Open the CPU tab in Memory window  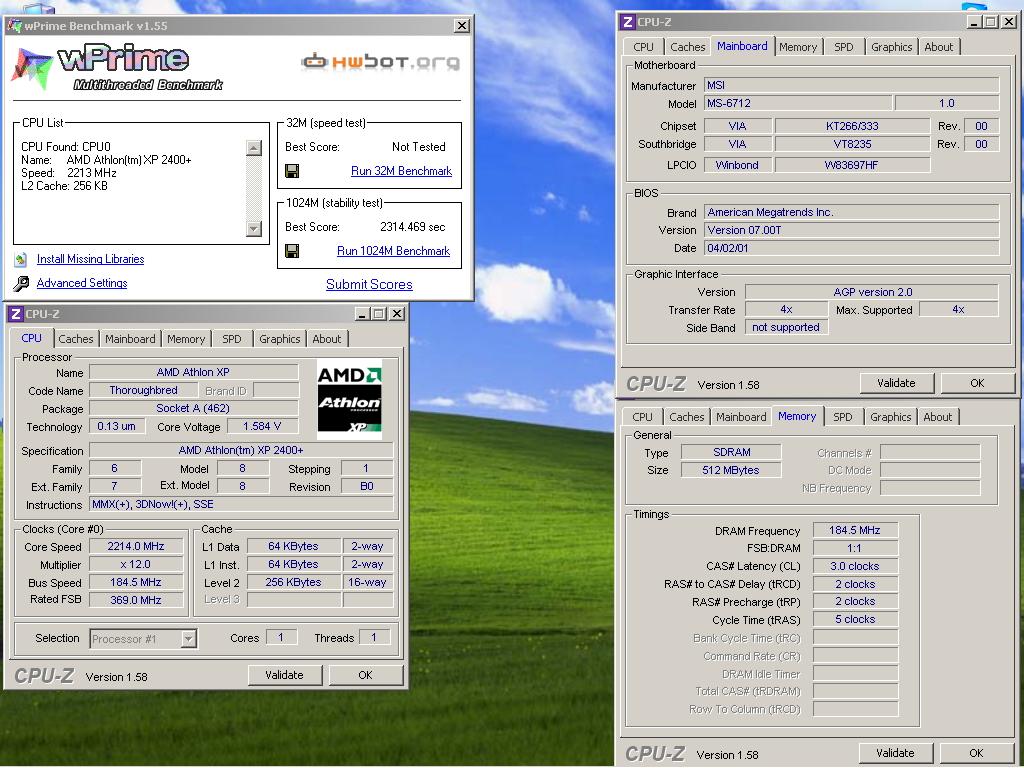click(x=643, y=417)
